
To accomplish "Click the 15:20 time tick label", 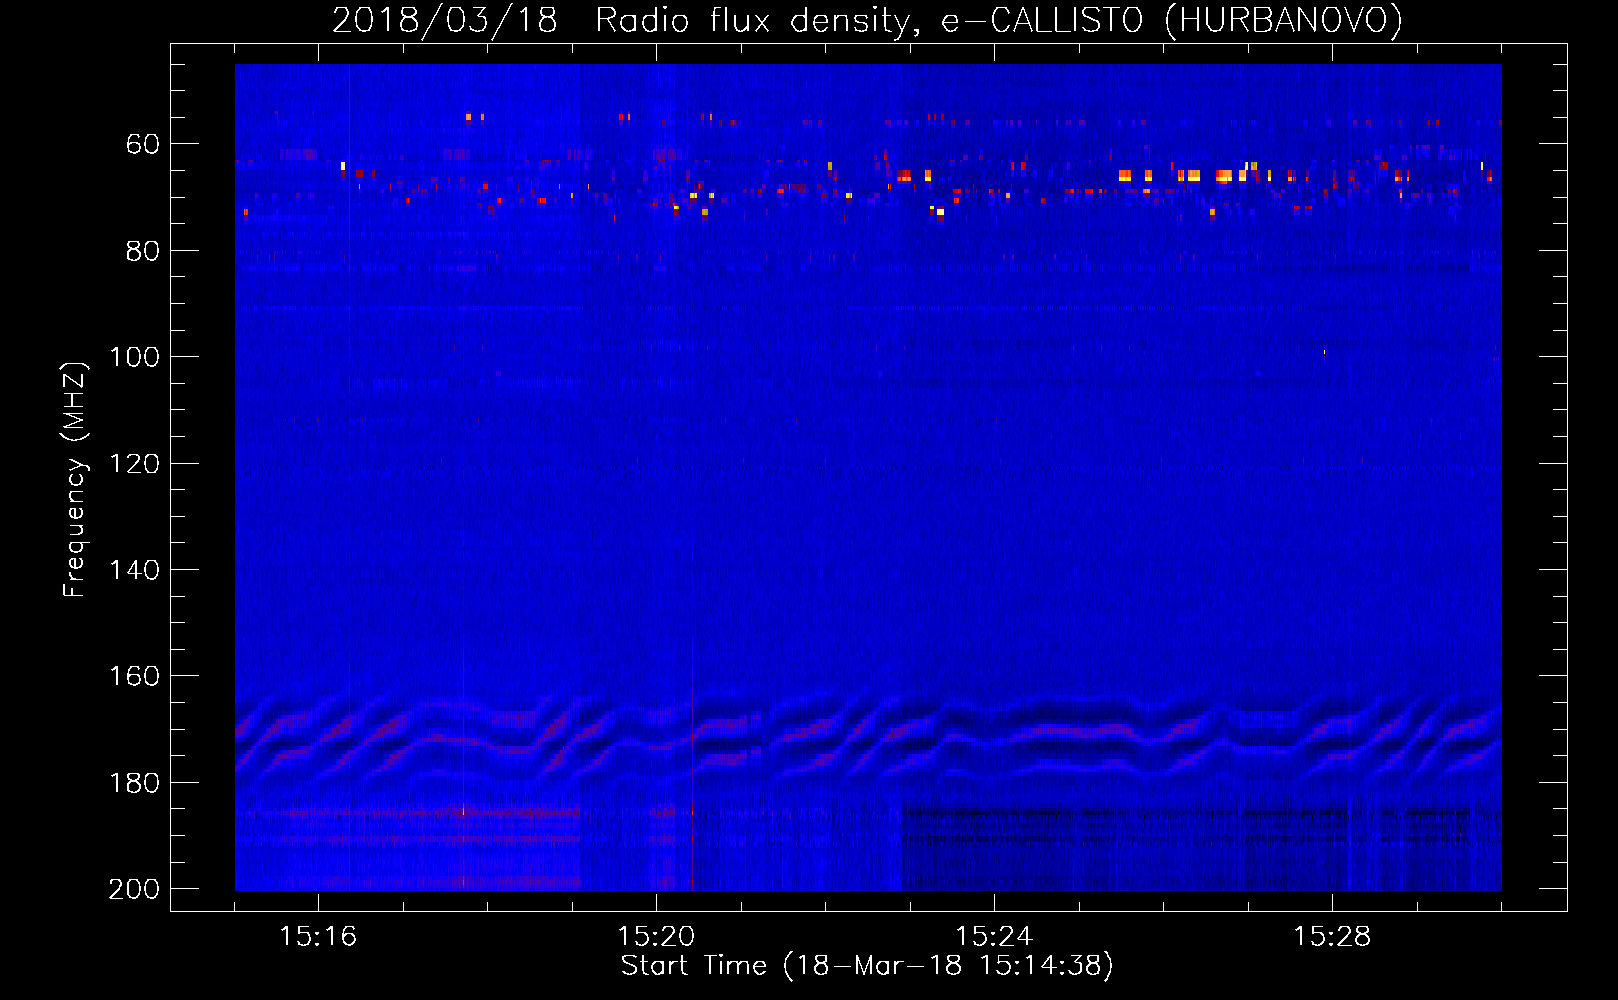I will [656, 936].
